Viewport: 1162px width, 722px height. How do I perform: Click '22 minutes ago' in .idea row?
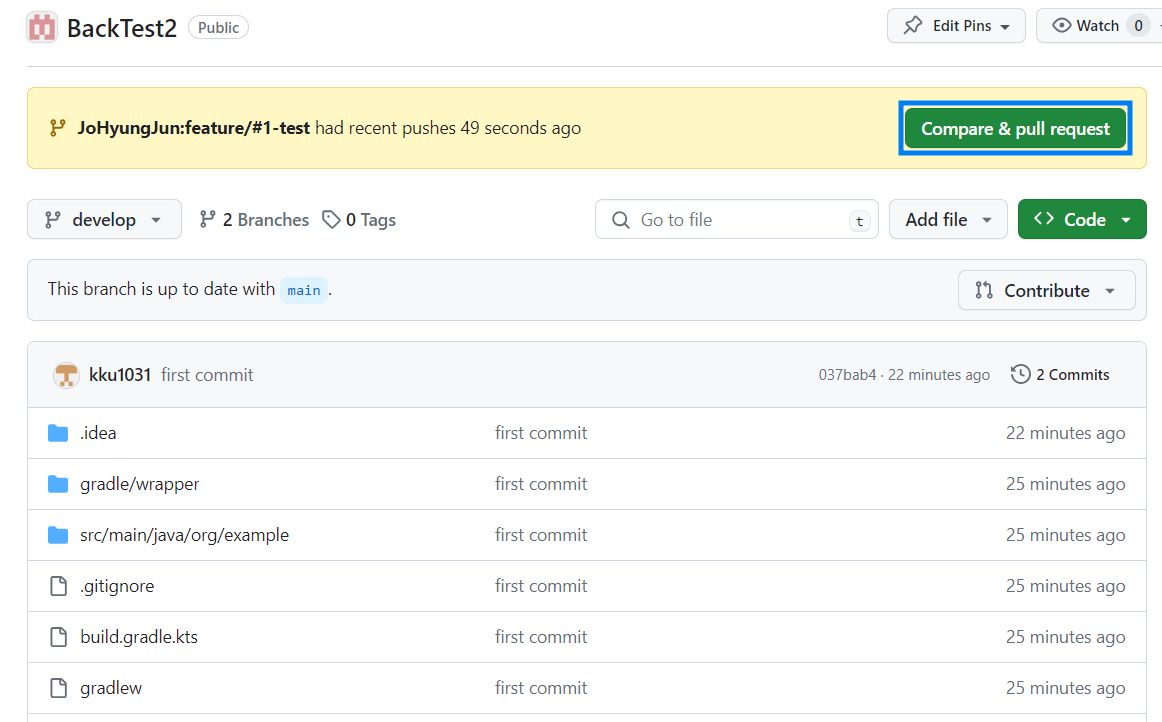1065,433
